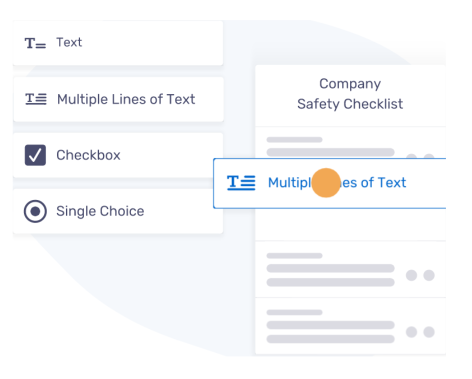Image resolution: width=472 pixels, height=379 pixels.
Task: Select the Multiple Lines of Text card
Action: (118, 99)
